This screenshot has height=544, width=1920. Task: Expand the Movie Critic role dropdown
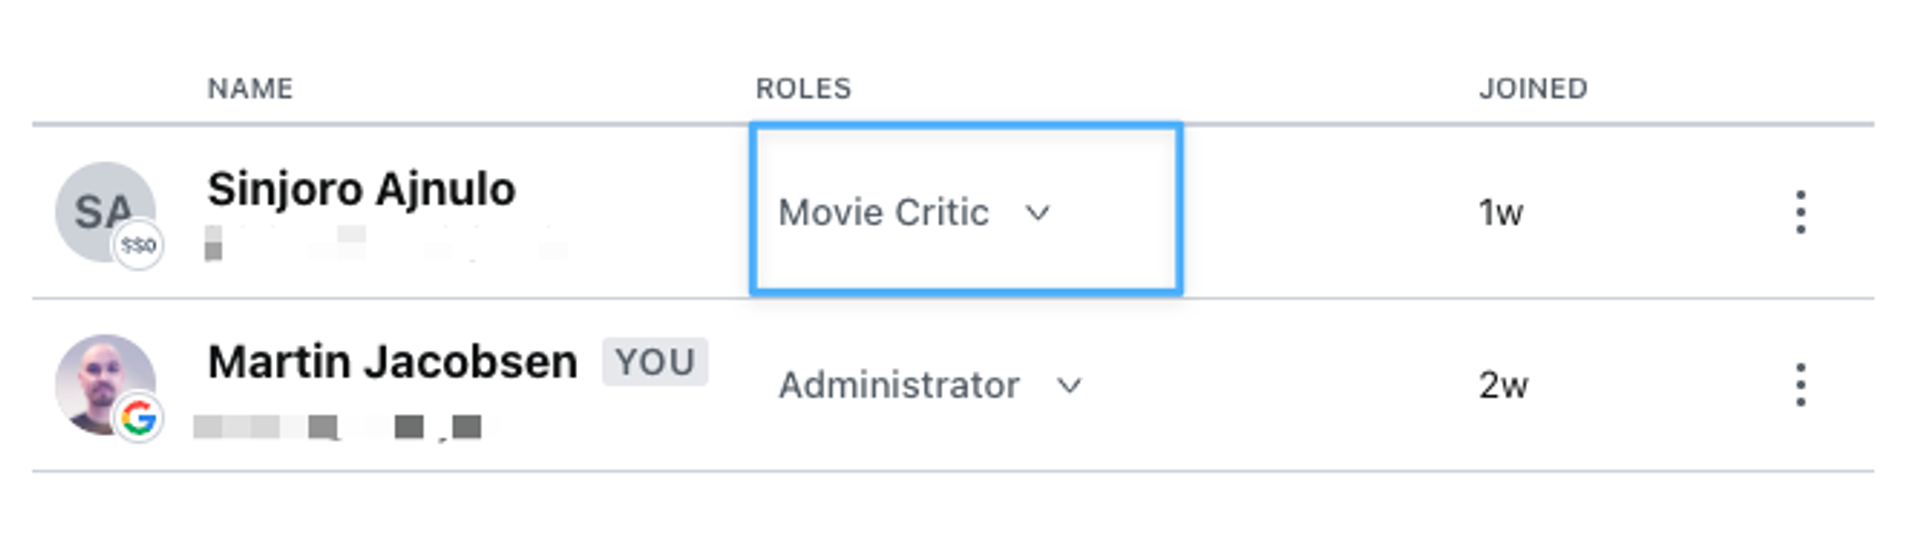click(884, 212)
